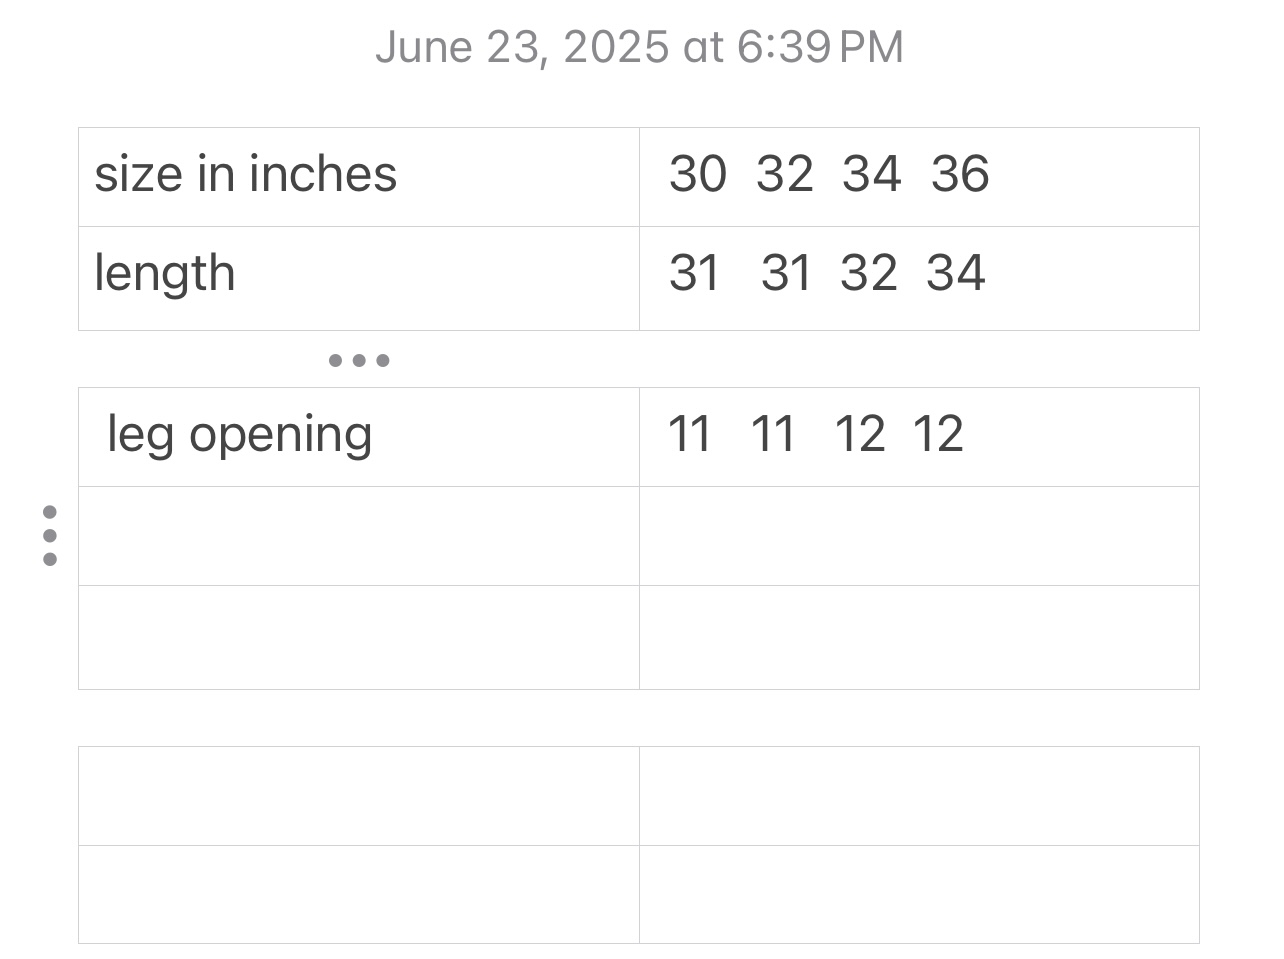Select bottom-left empty cell of the leg opening table
This screenshot has width=1284, height=959.
click(359, 637)
